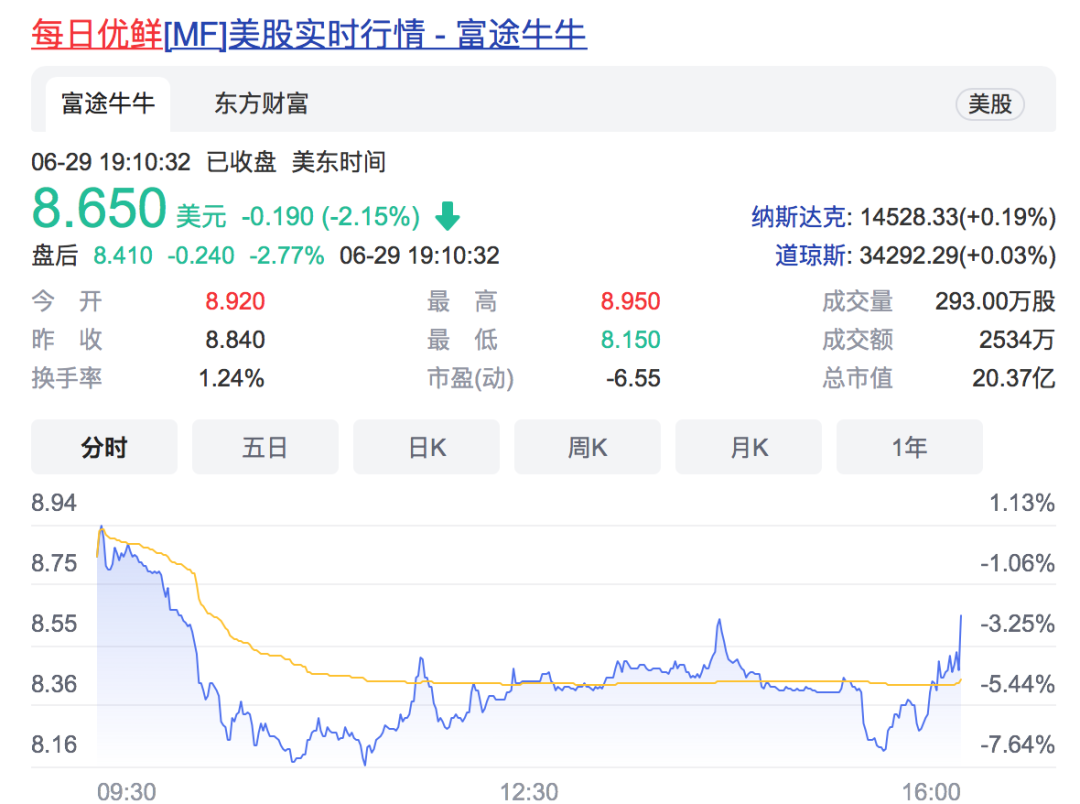Select the 周K chart tab

[588, 446]
